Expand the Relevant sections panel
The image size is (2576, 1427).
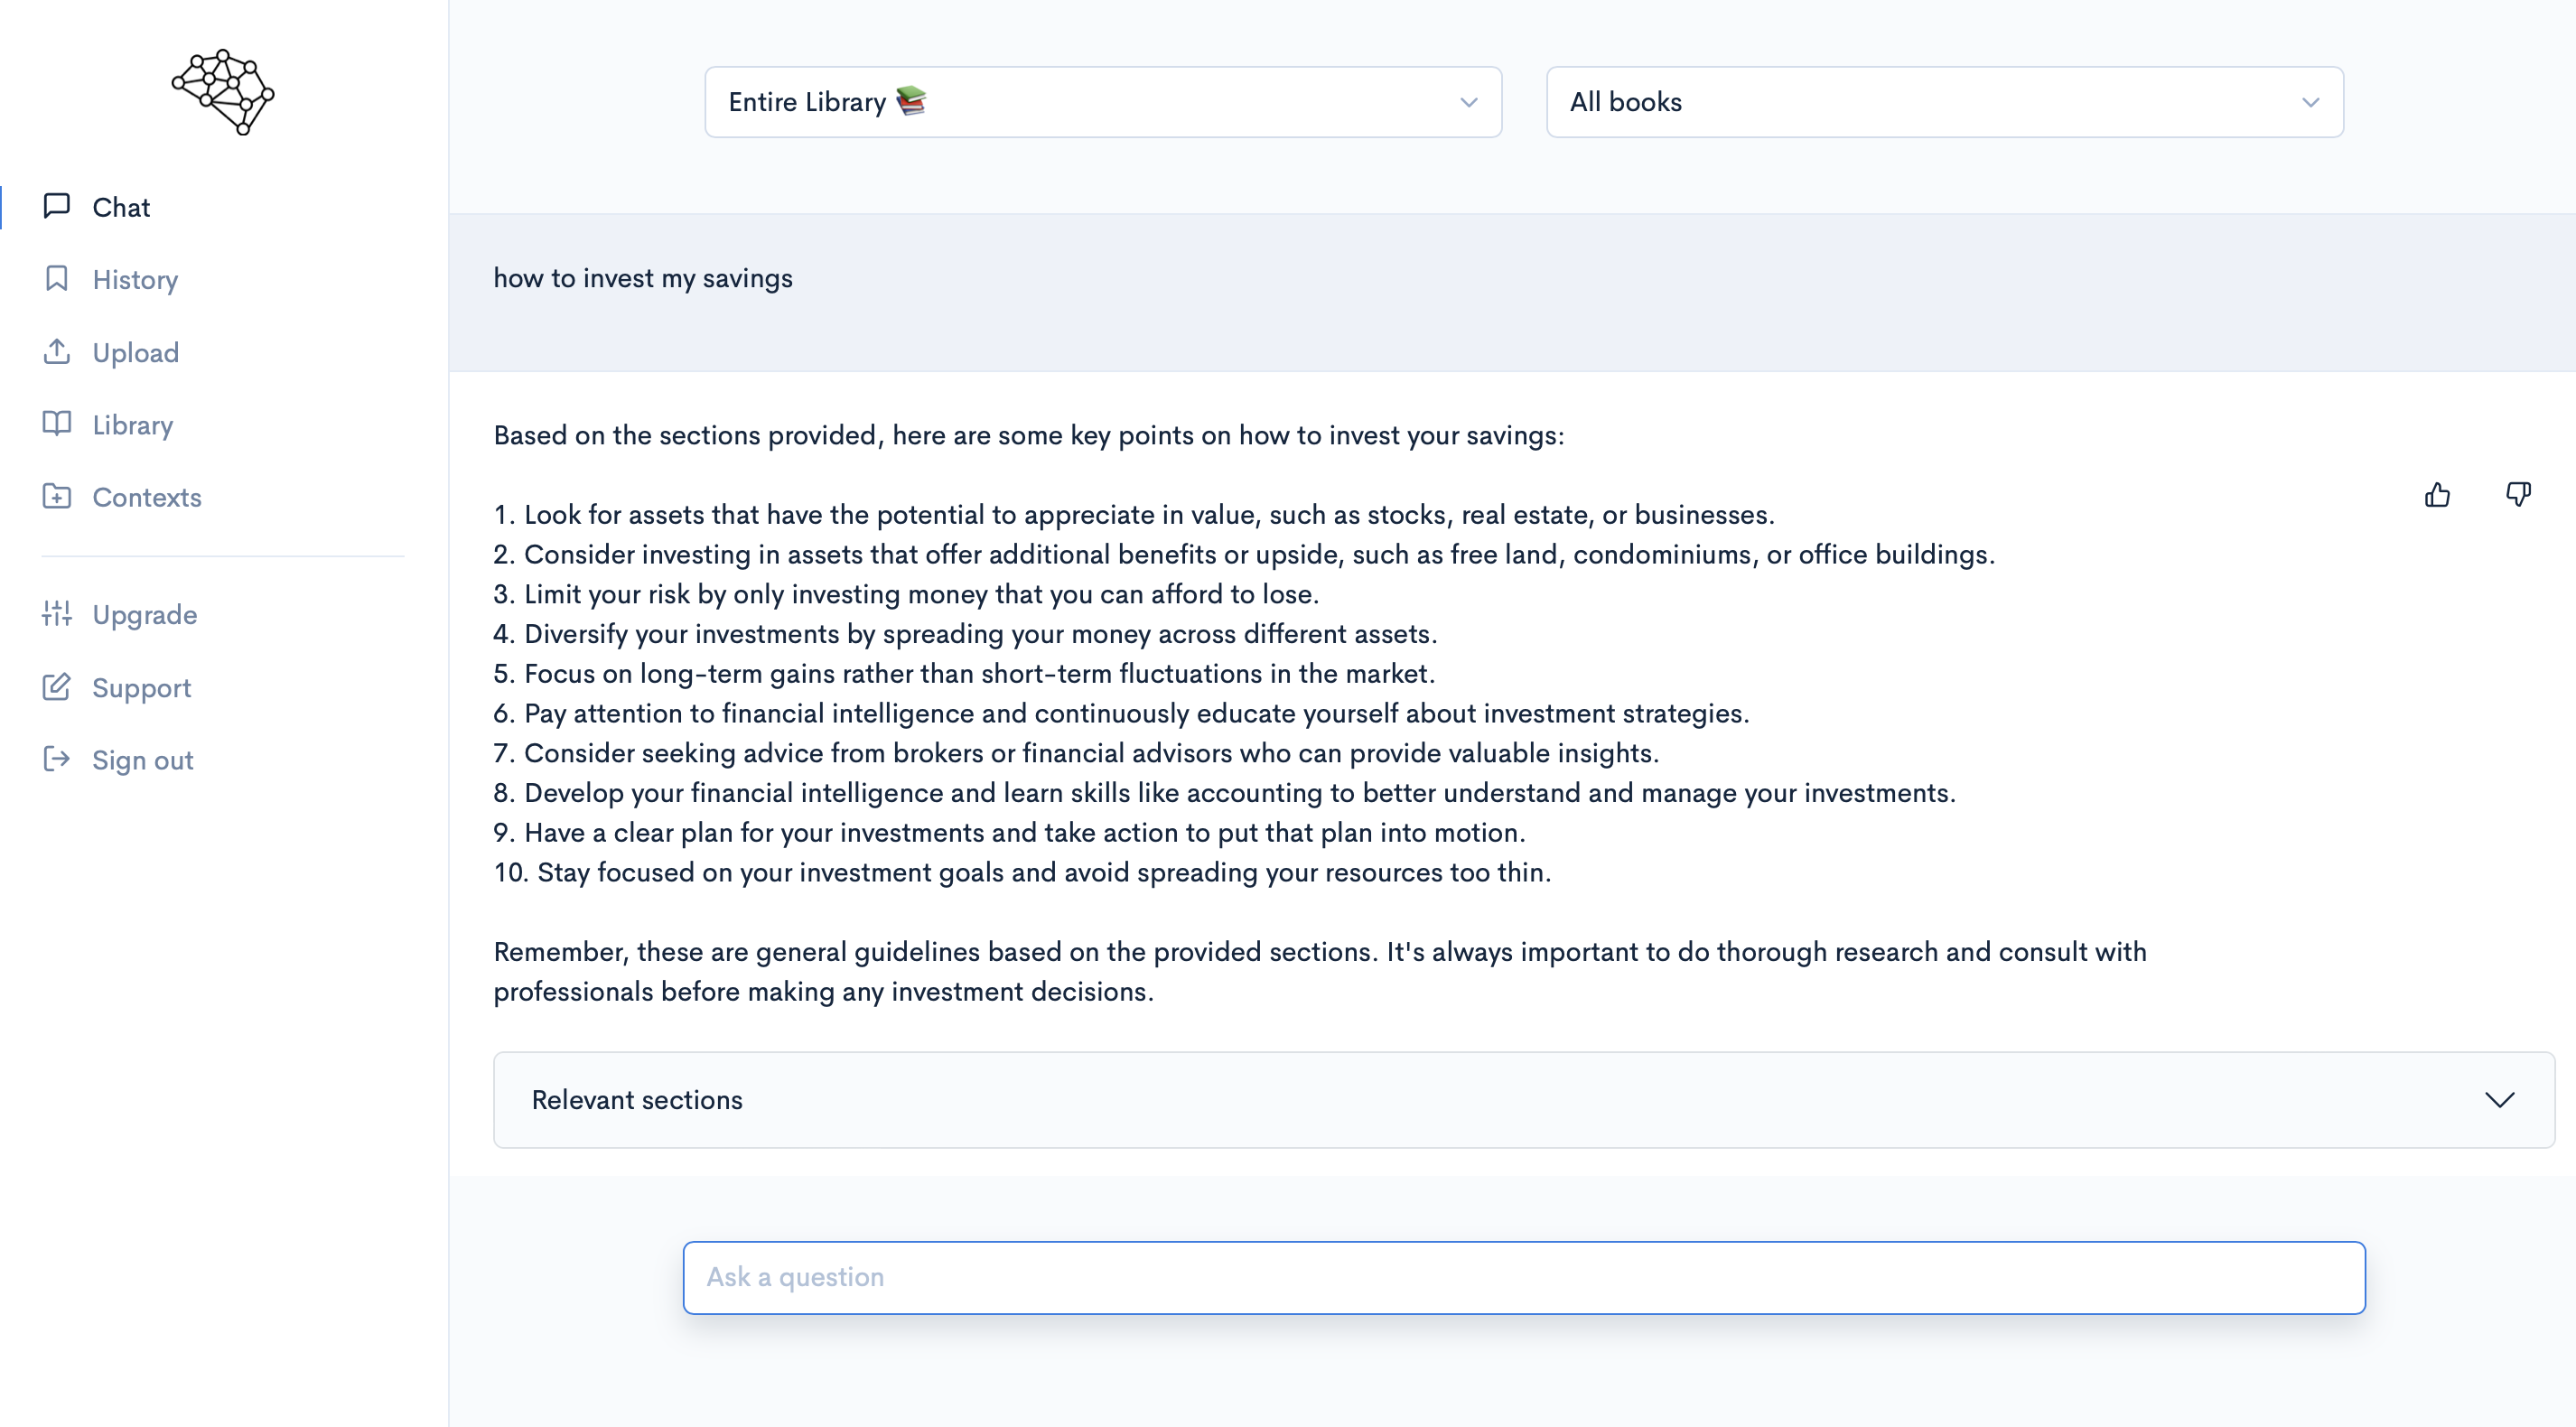[1524, 1100]
